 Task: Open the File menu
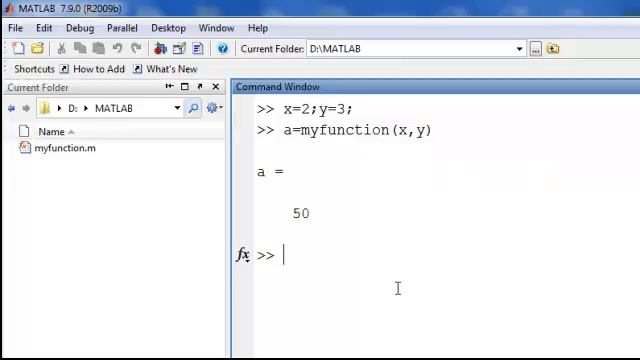(x=16, y=28)
